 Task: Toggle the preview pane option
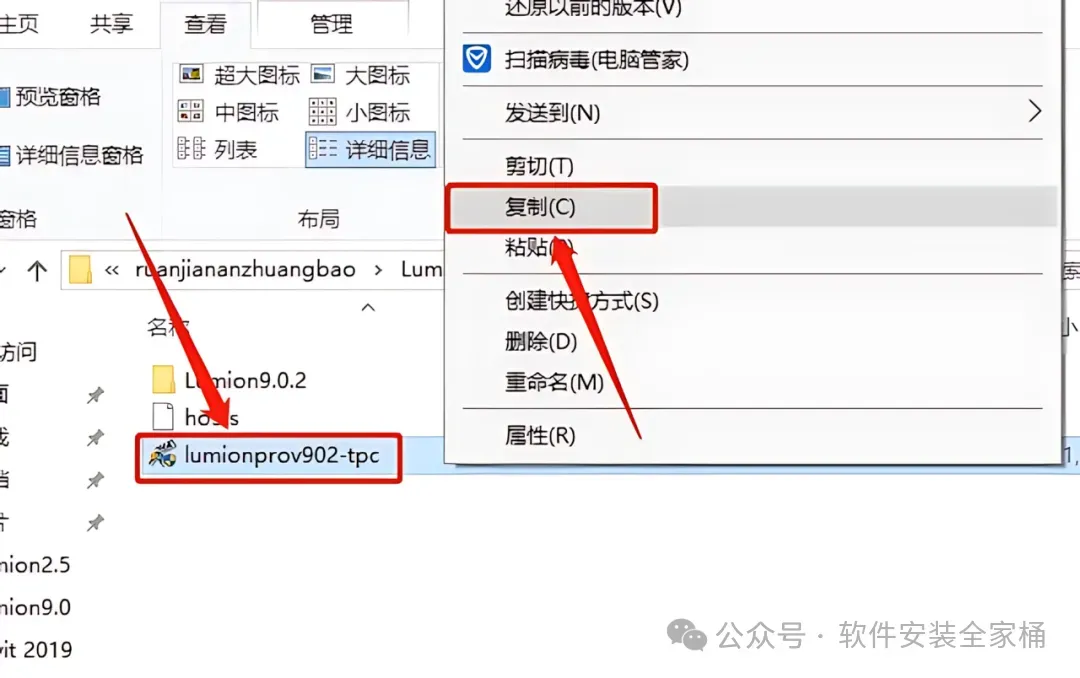pyautogui.click(x=50, y=96)
